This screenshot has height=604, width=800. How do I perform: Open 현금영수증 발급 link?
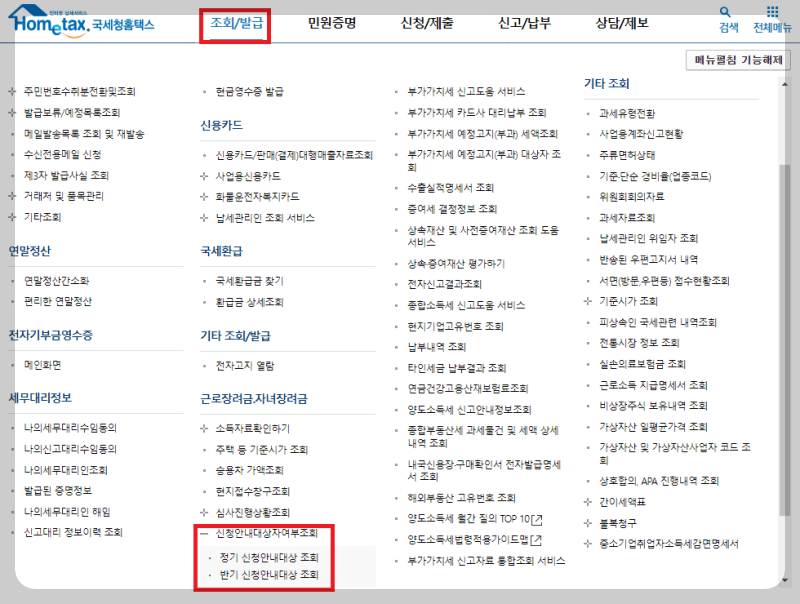coord(249,91)
